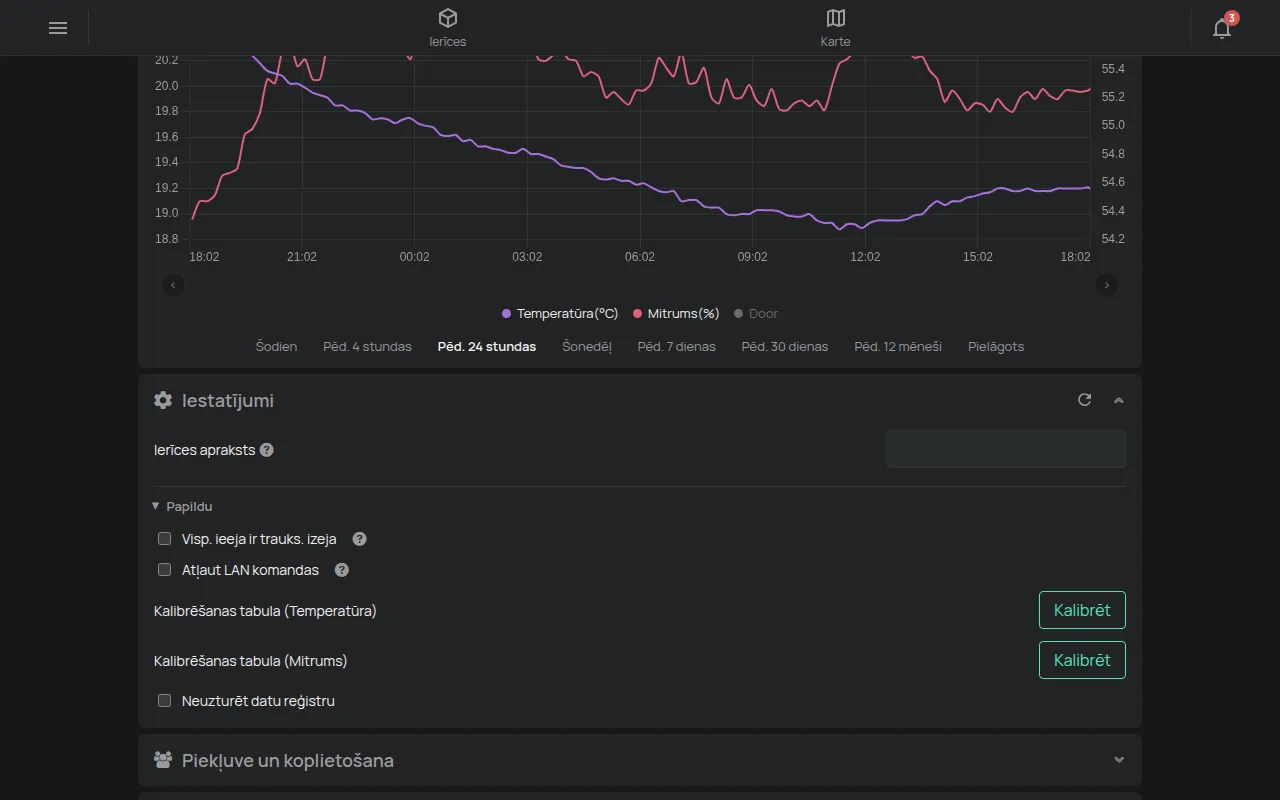
Task: Click the Piekļuve un koplietošana users icon
Action: tap(163, 760)
